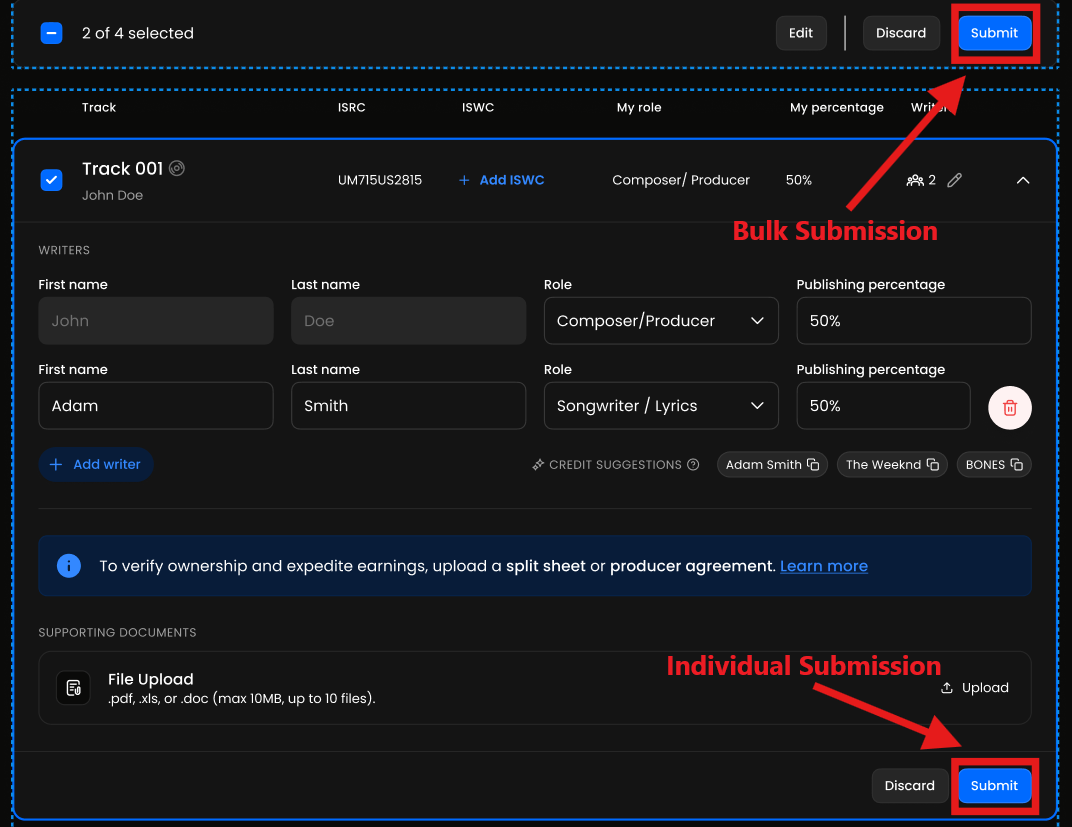
Task: Click the bulk Edit button
Action: (801, 33)
